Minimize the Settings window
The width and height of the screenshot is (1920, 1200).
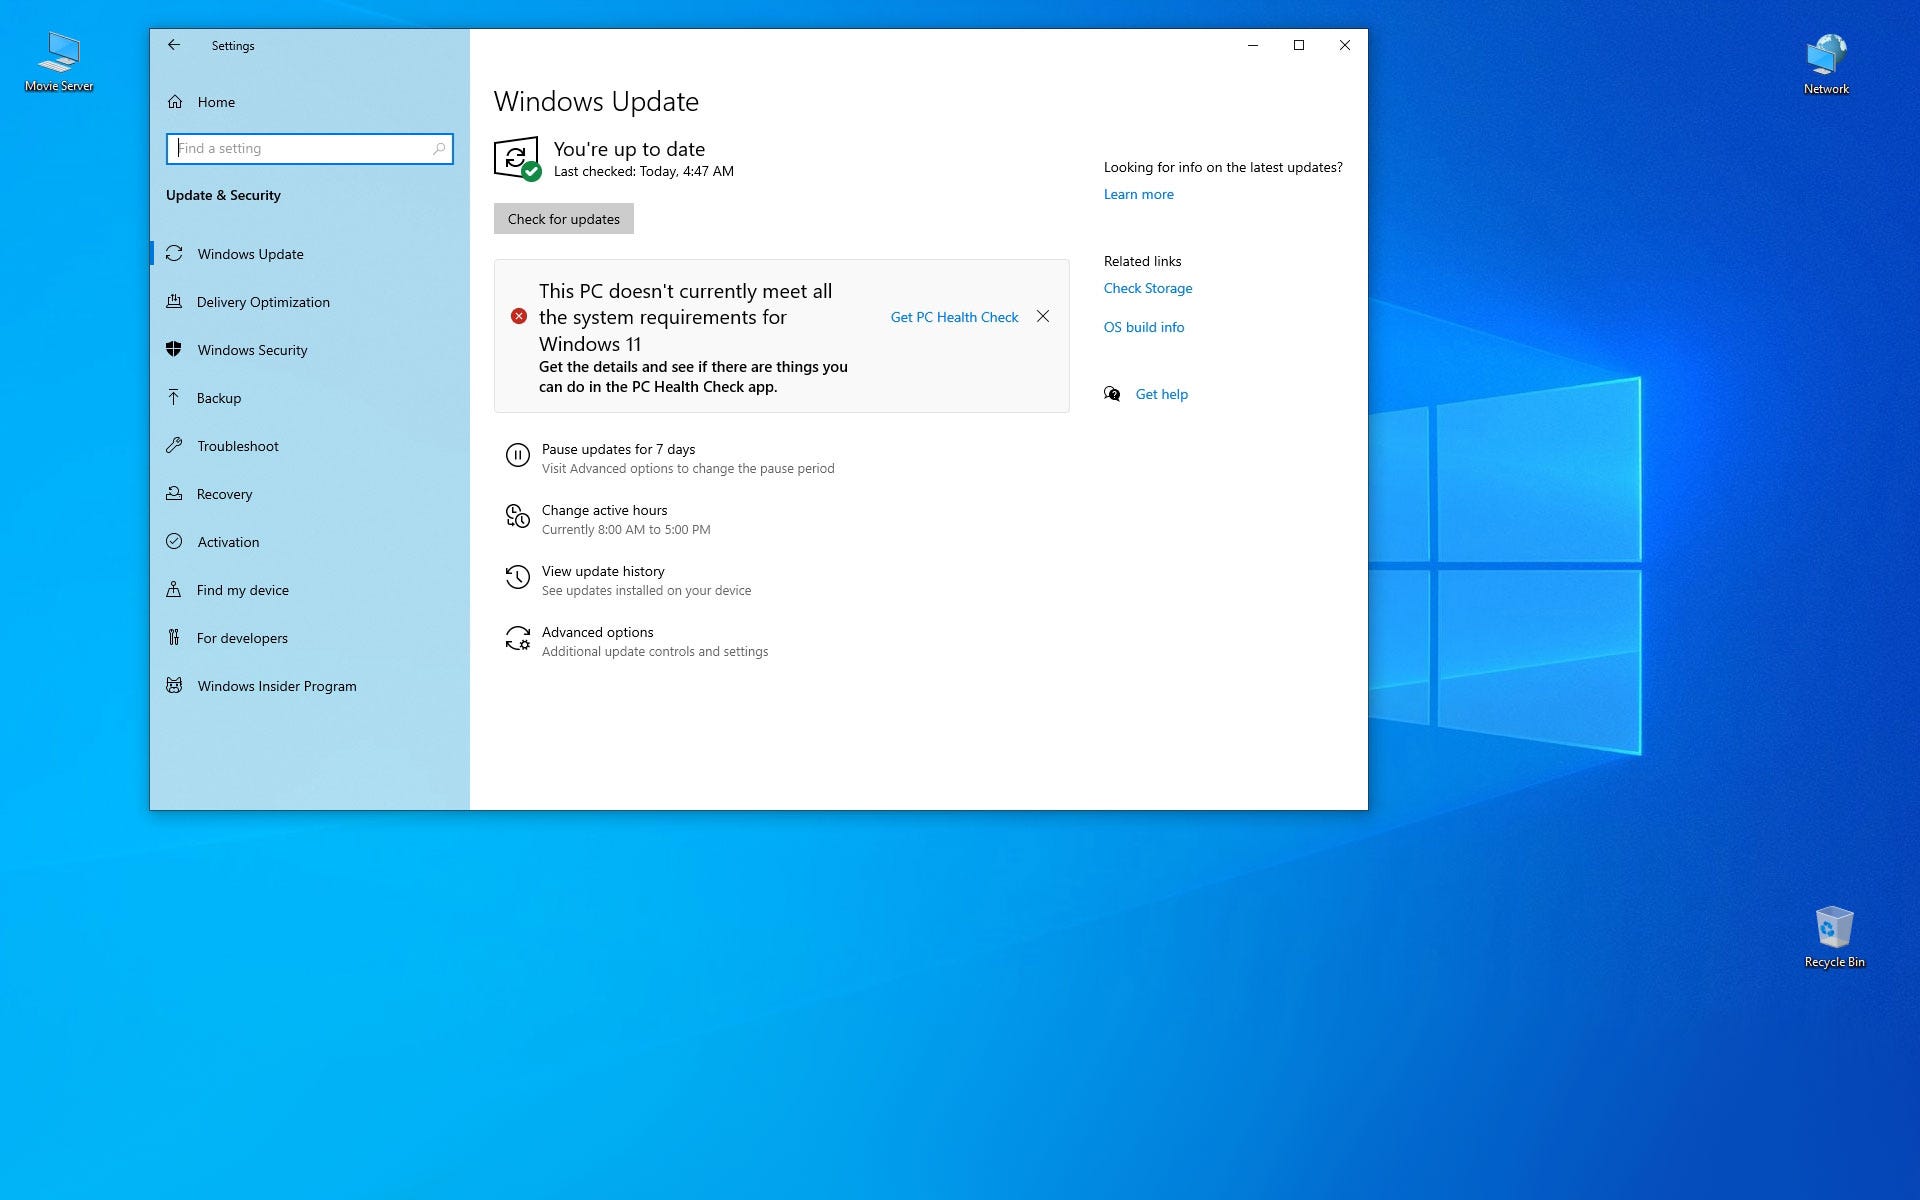(x=1253, y=45)
